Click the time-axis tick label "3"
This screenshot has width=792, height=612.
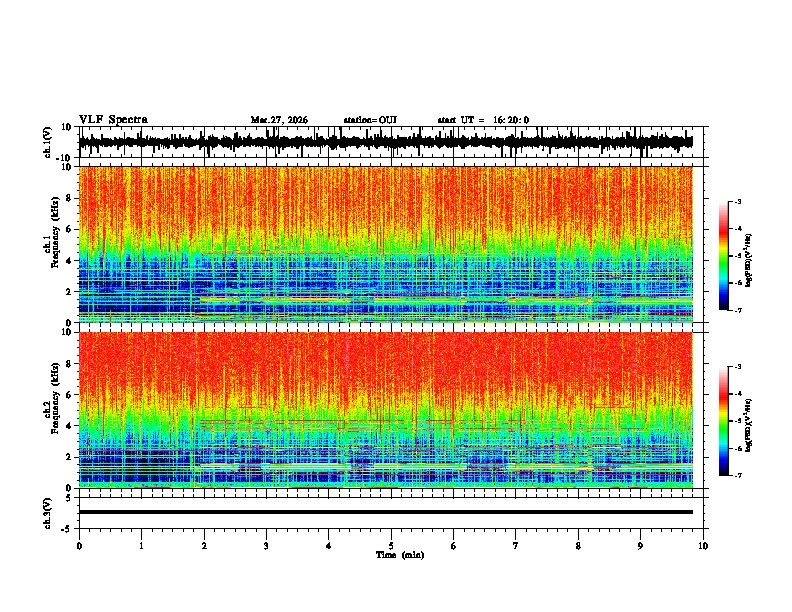click(x=266, y=546)
